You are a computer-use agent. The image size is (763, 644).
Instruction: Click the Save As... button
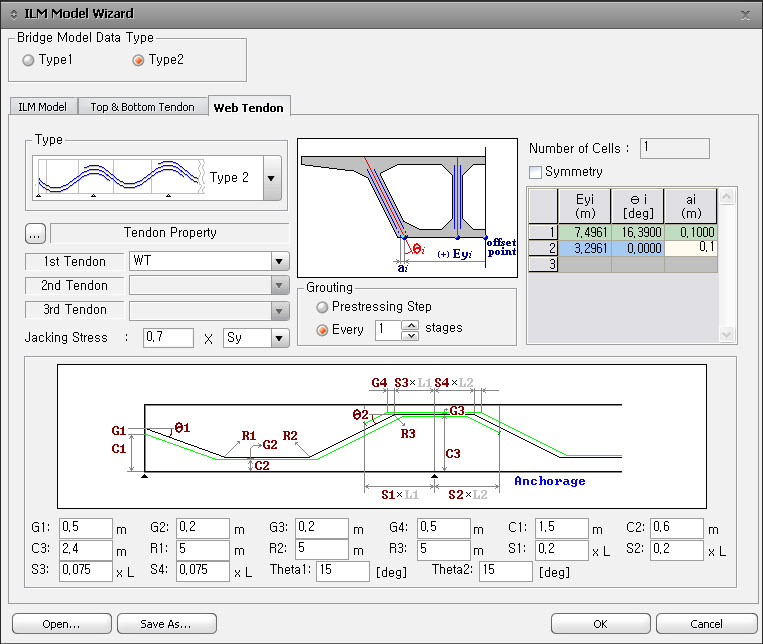[x=167, y=623]
